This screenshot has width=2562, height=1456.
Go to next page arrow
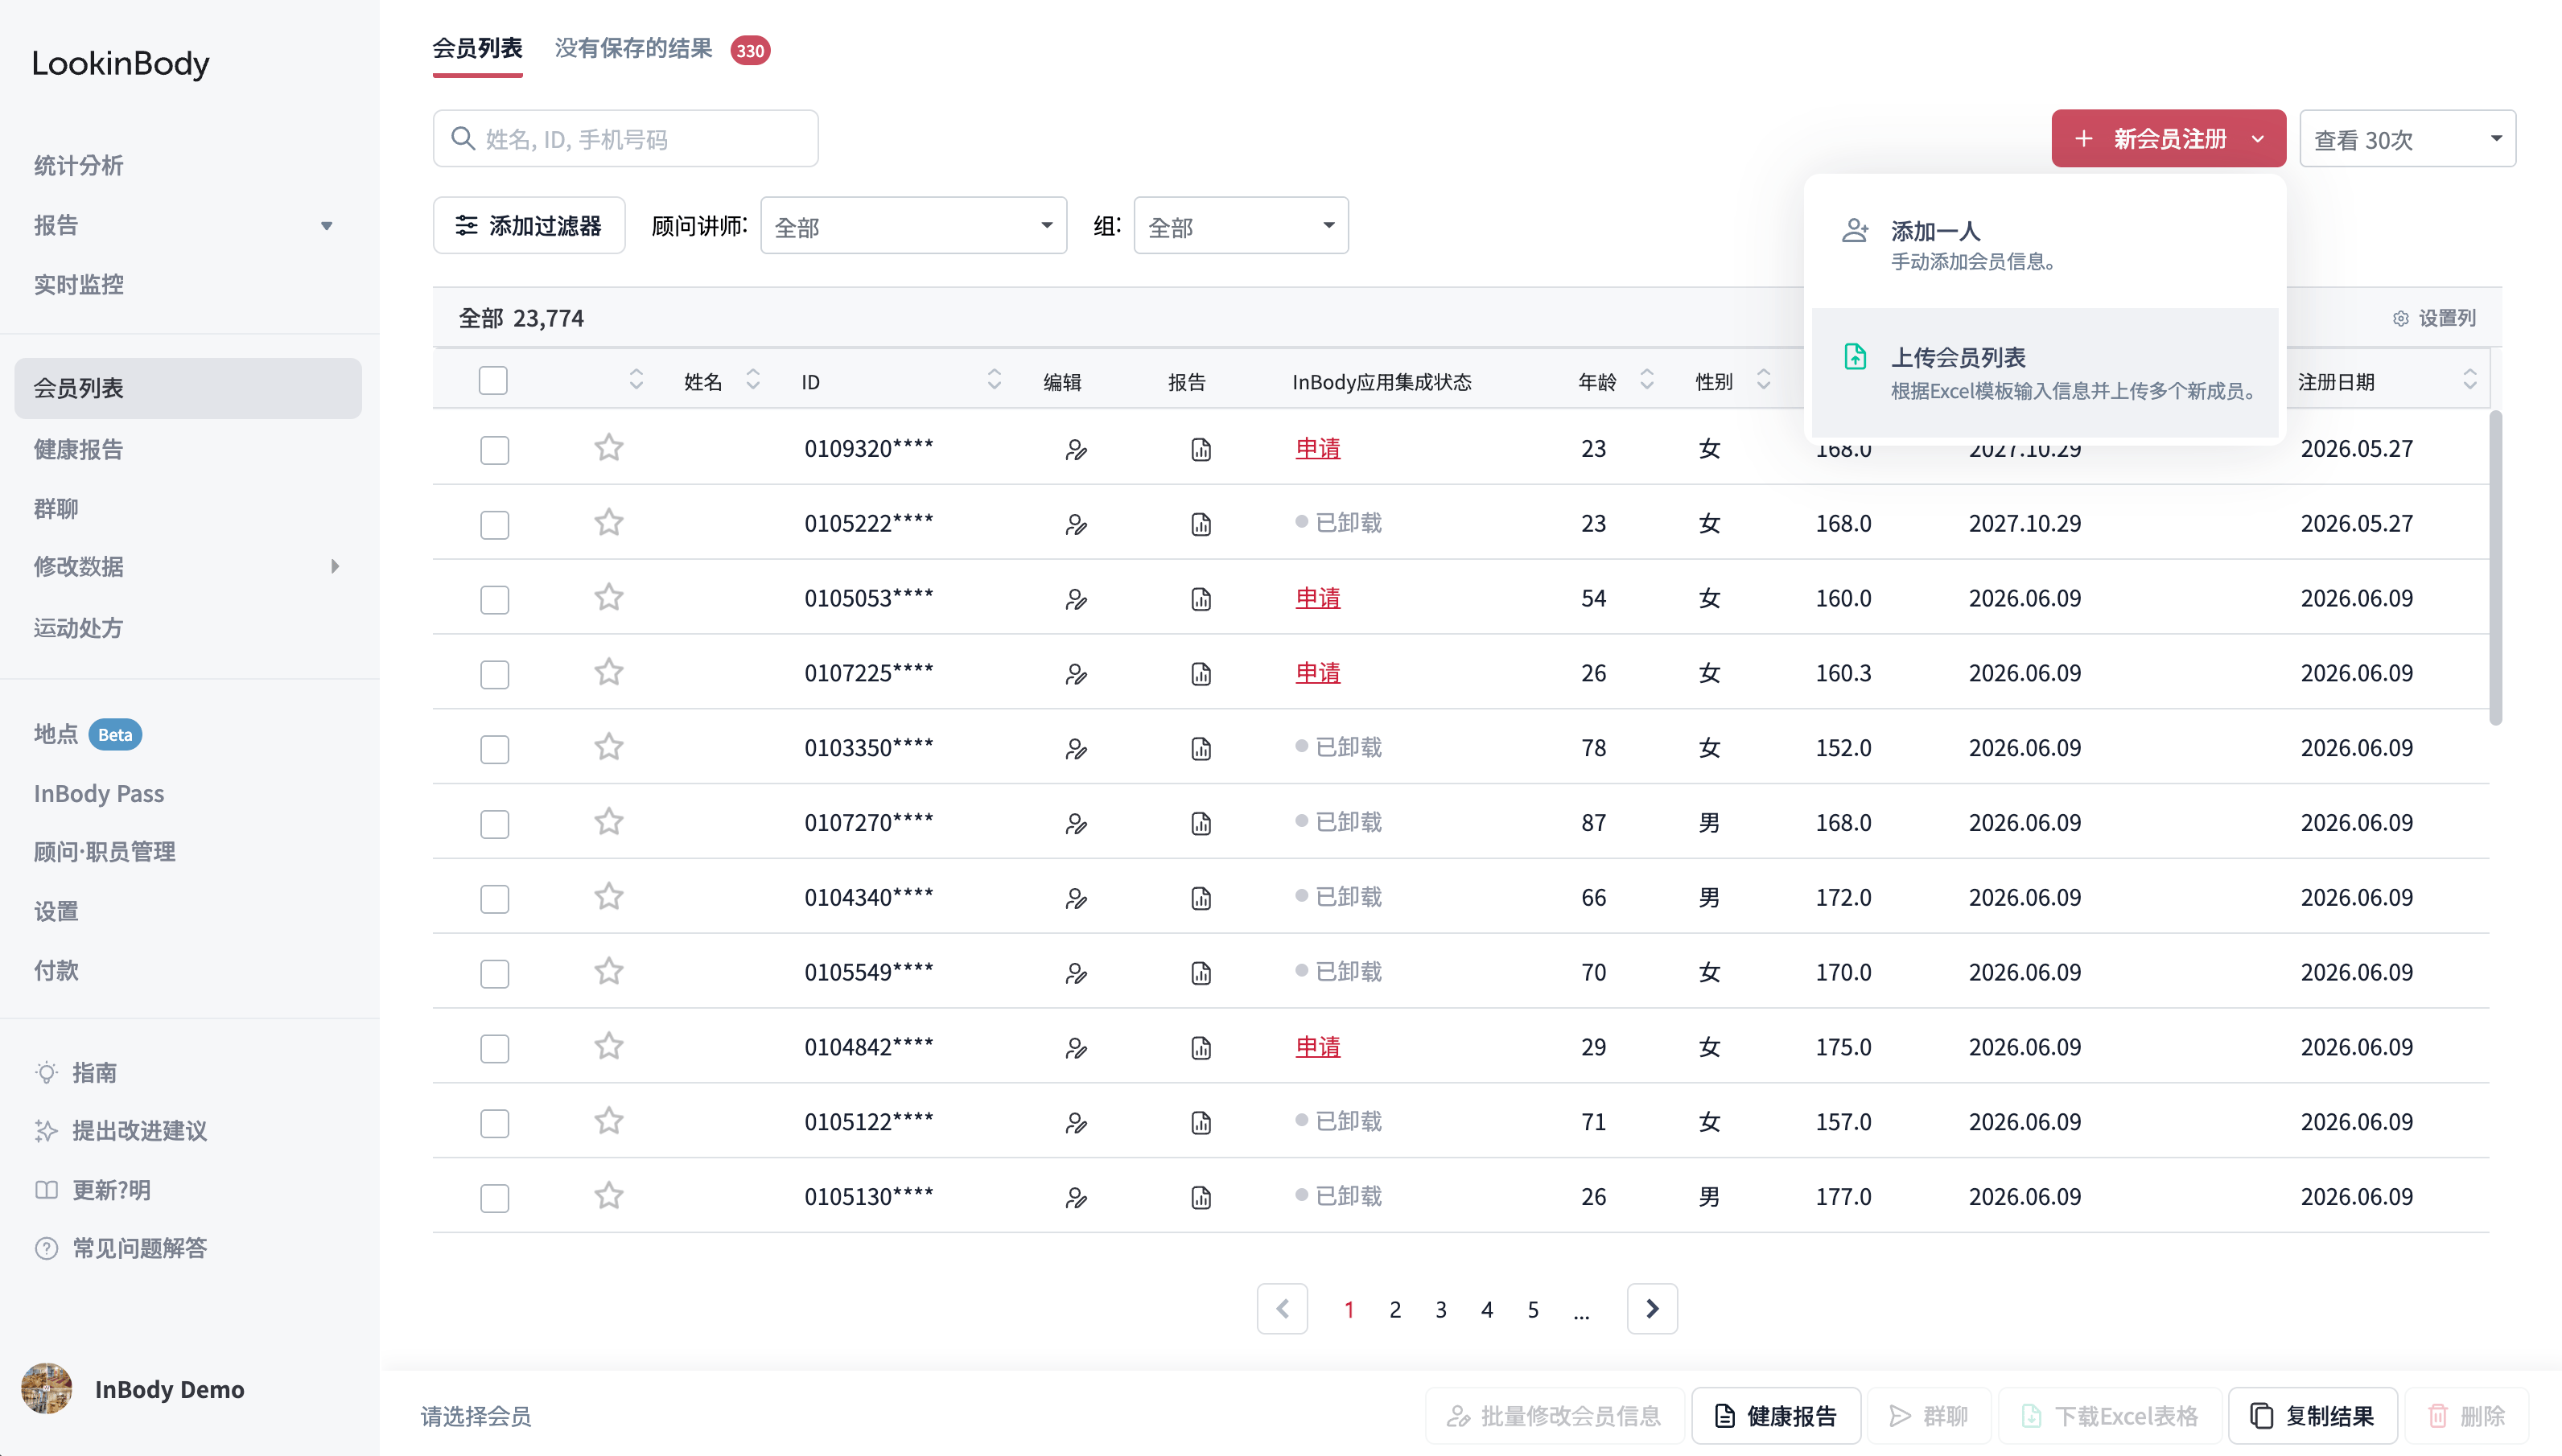(x=1652, y=1308)
